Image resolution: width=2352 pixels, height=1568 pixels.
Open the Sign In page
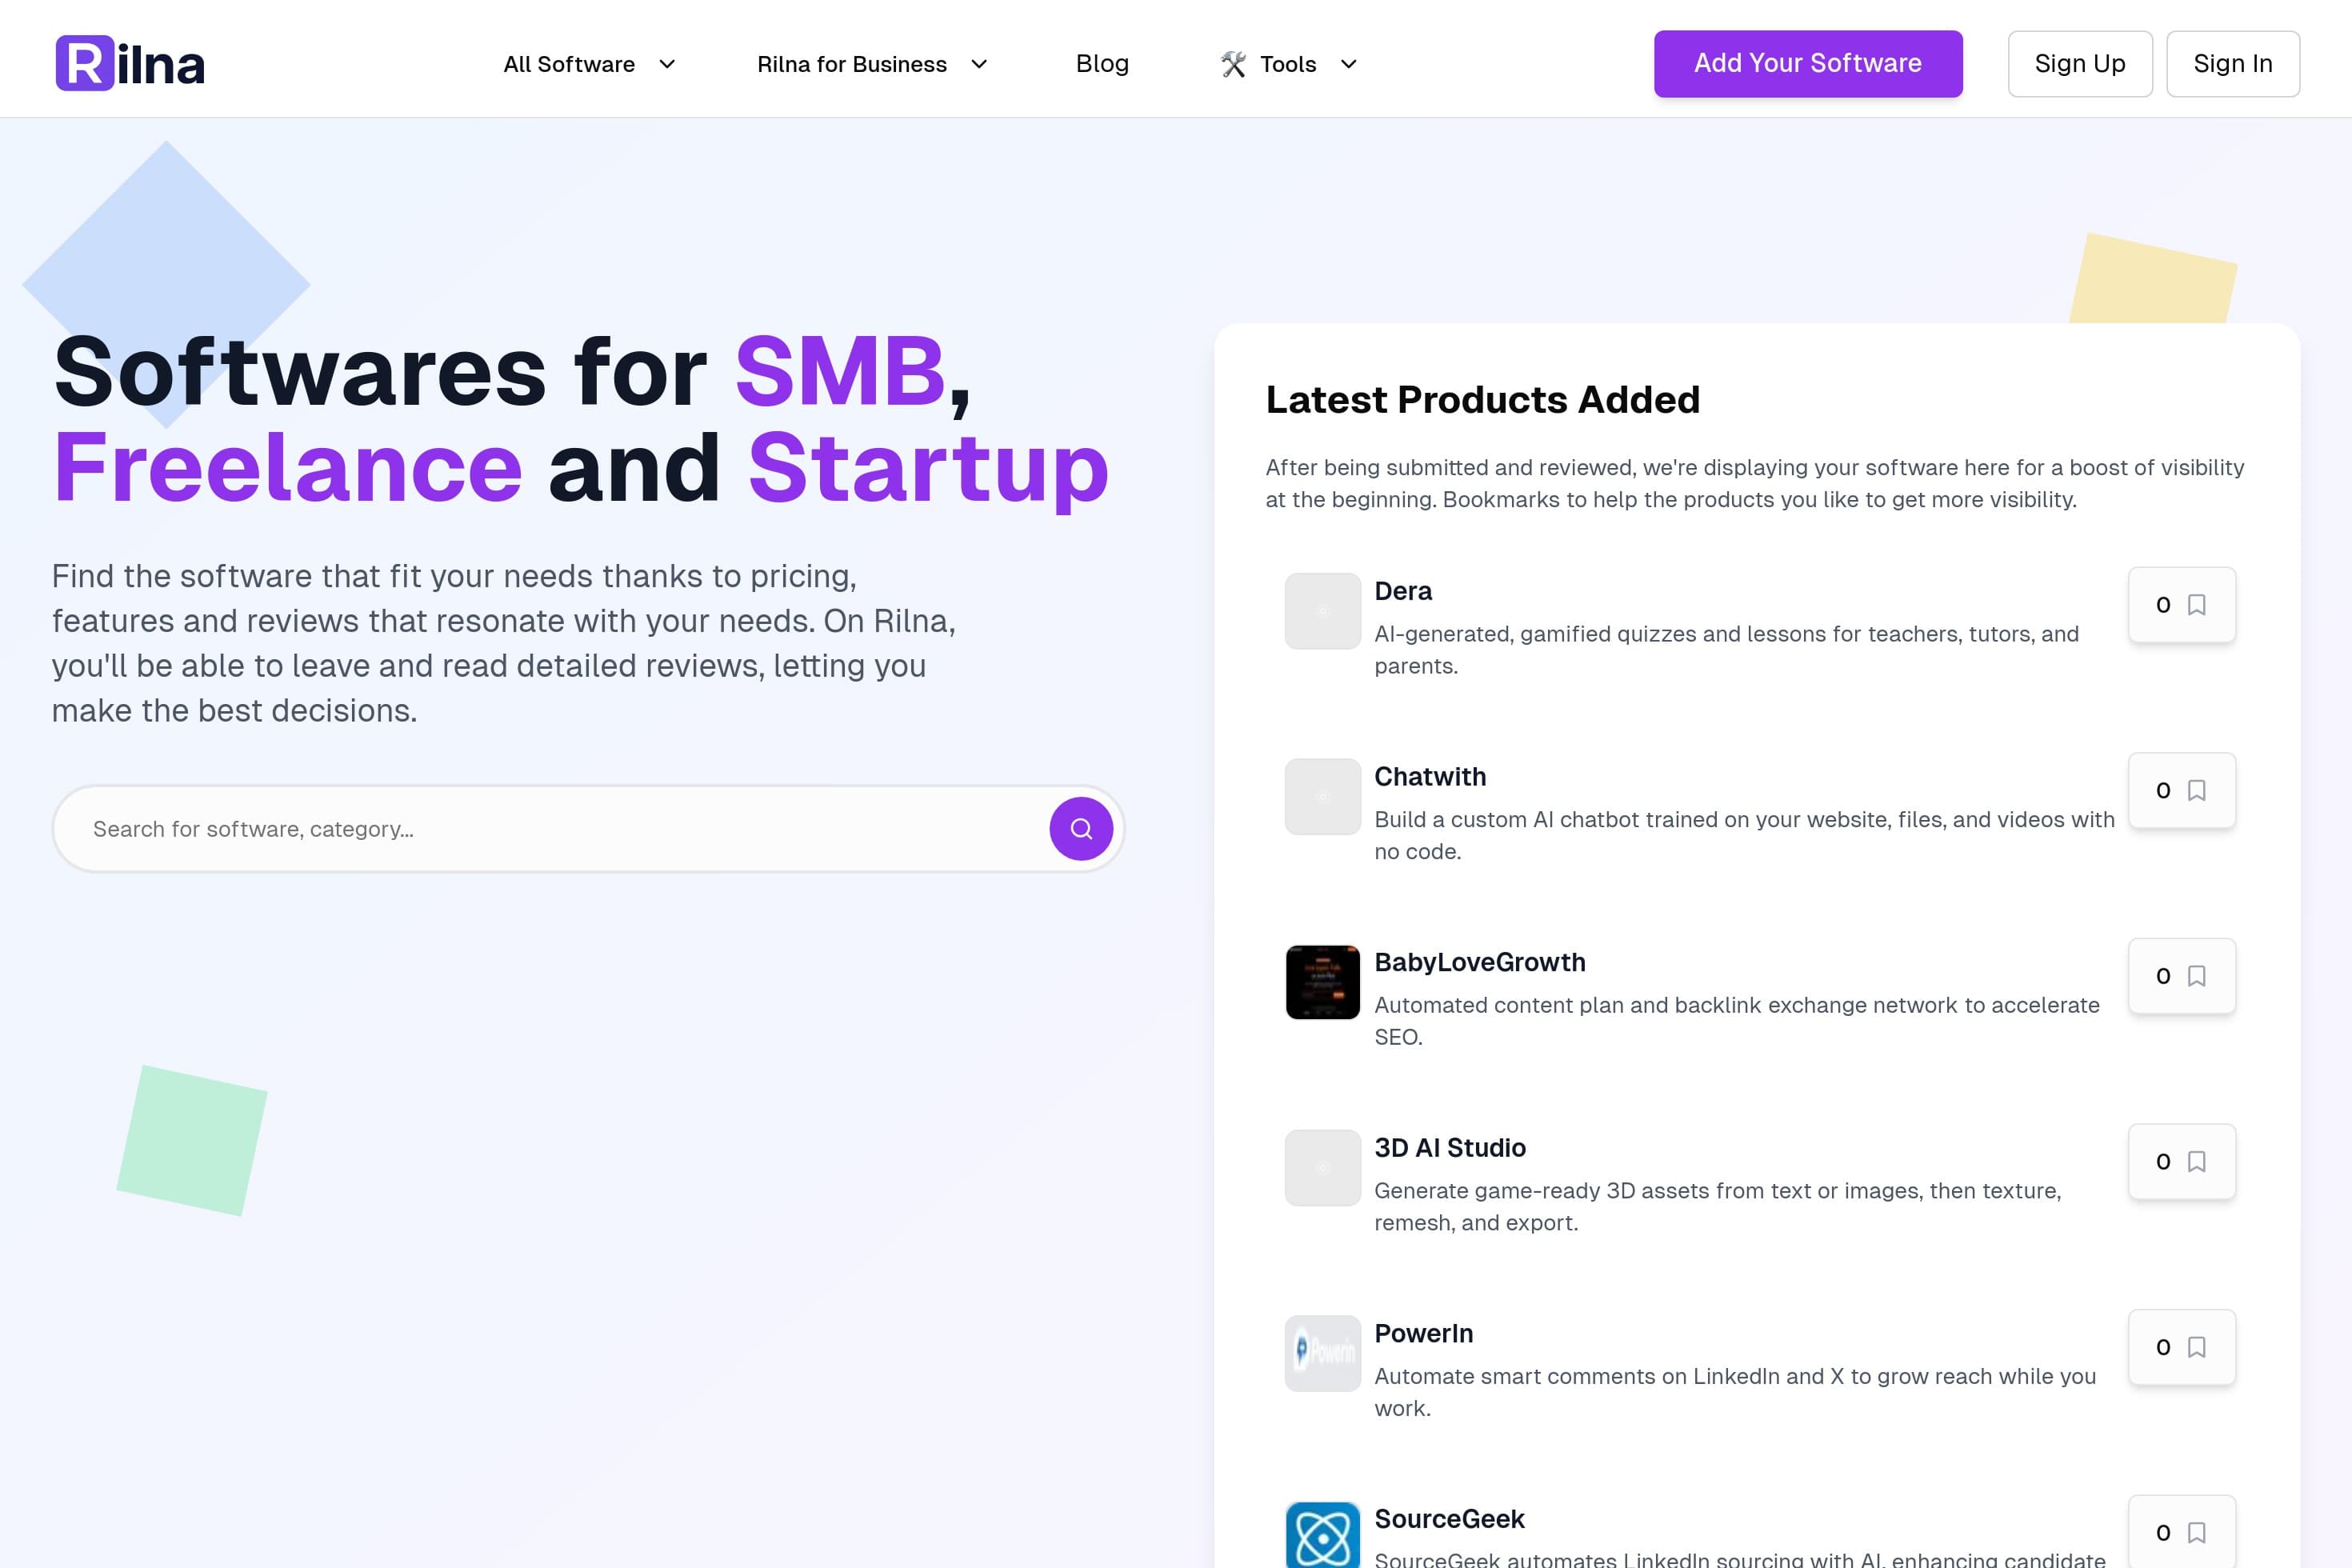coord(2233,63)
